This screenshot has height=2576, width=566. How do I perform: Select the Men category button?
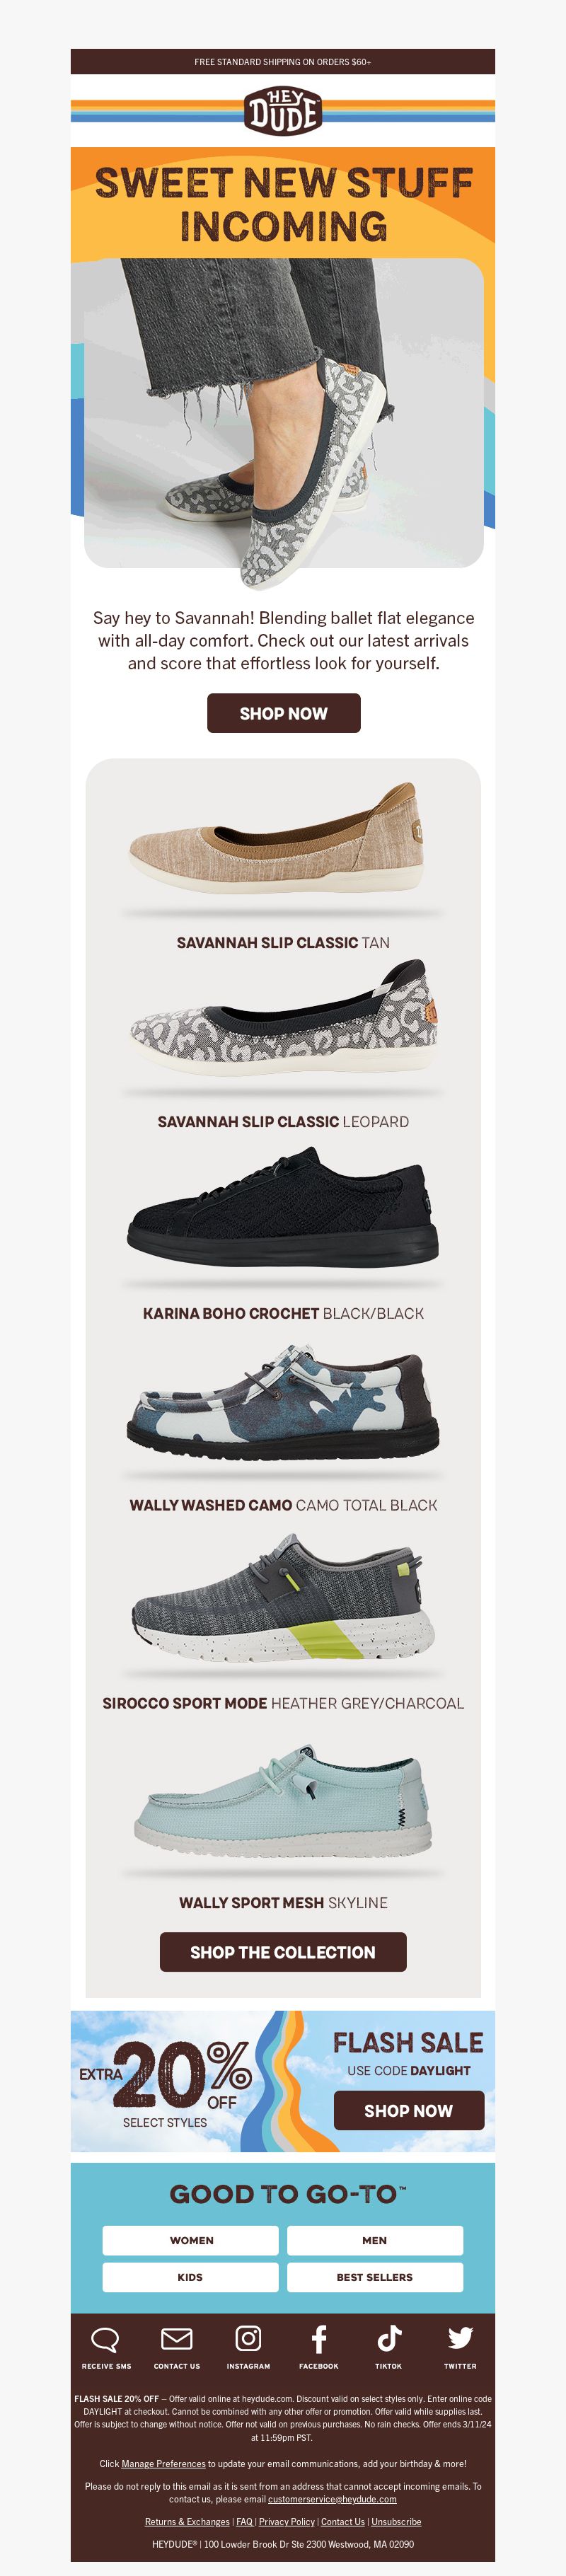pos(375,2240)
